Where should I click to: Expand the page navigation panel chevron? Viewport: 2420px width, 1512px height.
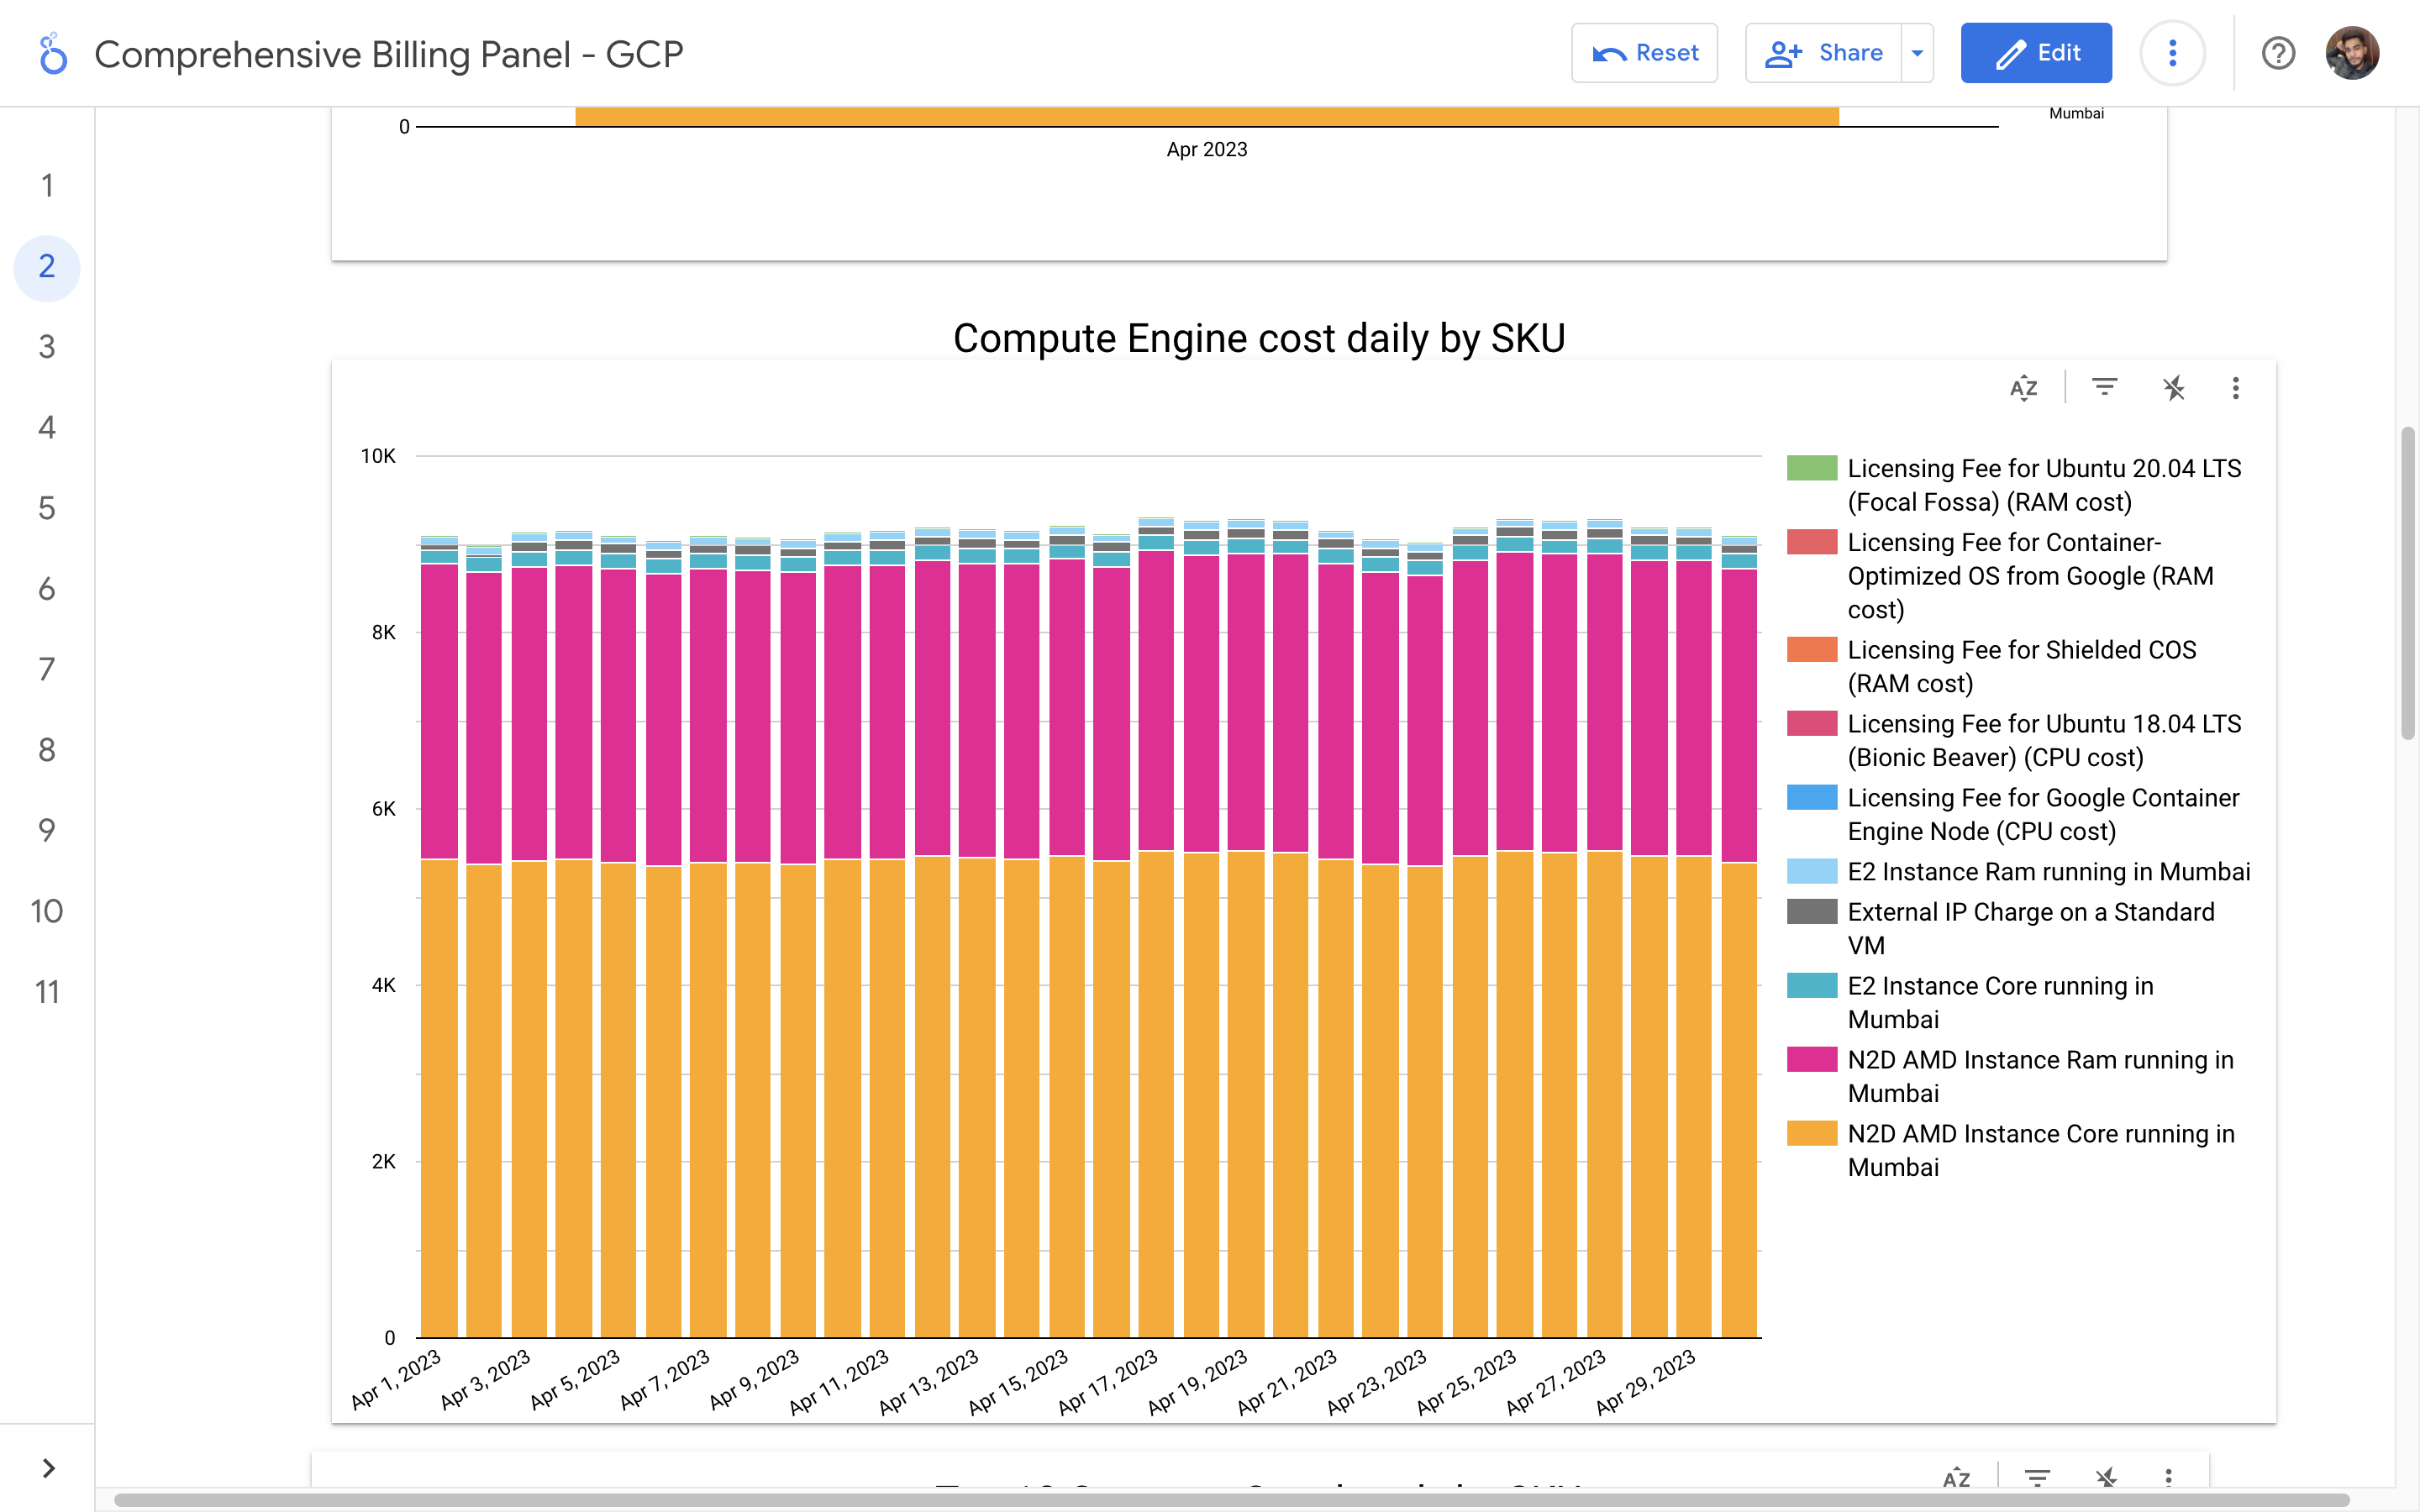click(x=48, y=1468)
